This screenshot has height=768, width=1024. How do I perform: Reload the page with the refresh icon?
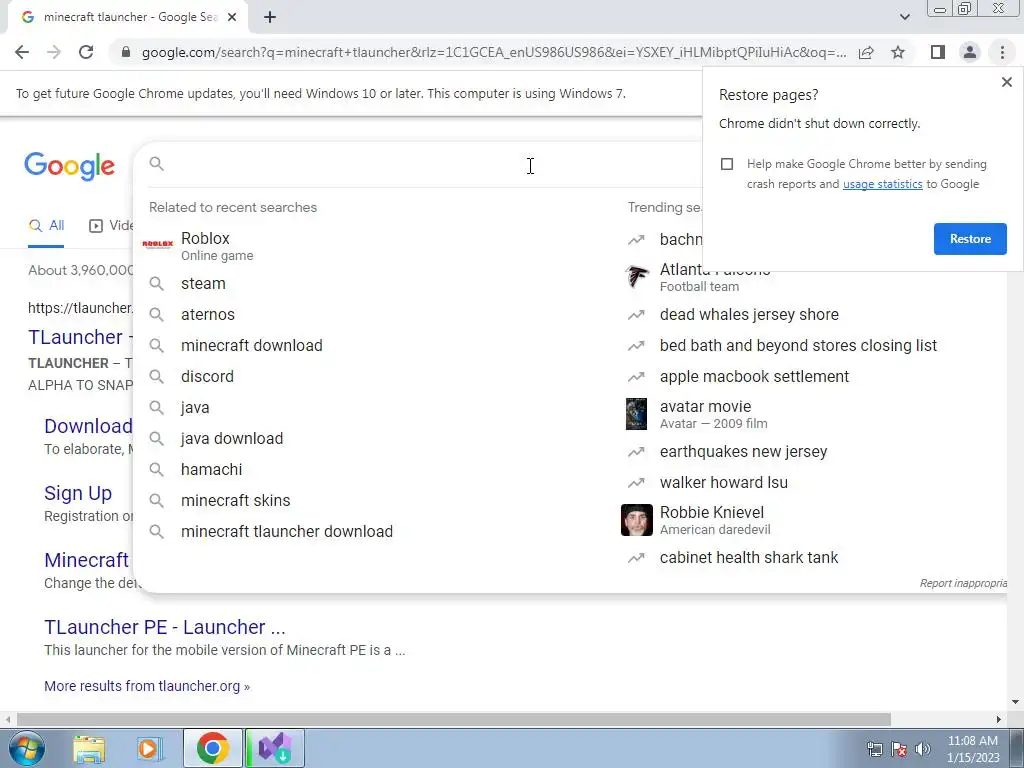[x=86, y=52]
